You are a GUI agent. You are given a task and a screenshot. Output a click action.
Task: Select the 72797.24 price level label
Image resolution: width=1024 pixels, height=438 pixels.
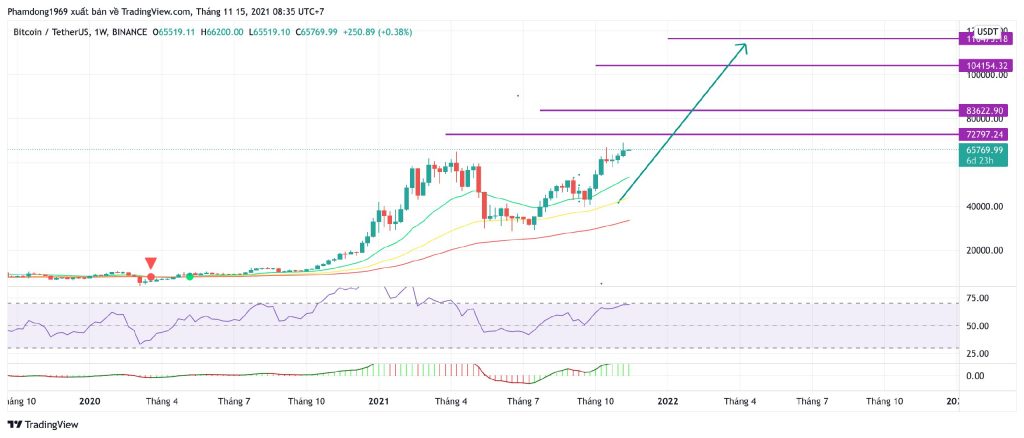click(x=985, y=134)
